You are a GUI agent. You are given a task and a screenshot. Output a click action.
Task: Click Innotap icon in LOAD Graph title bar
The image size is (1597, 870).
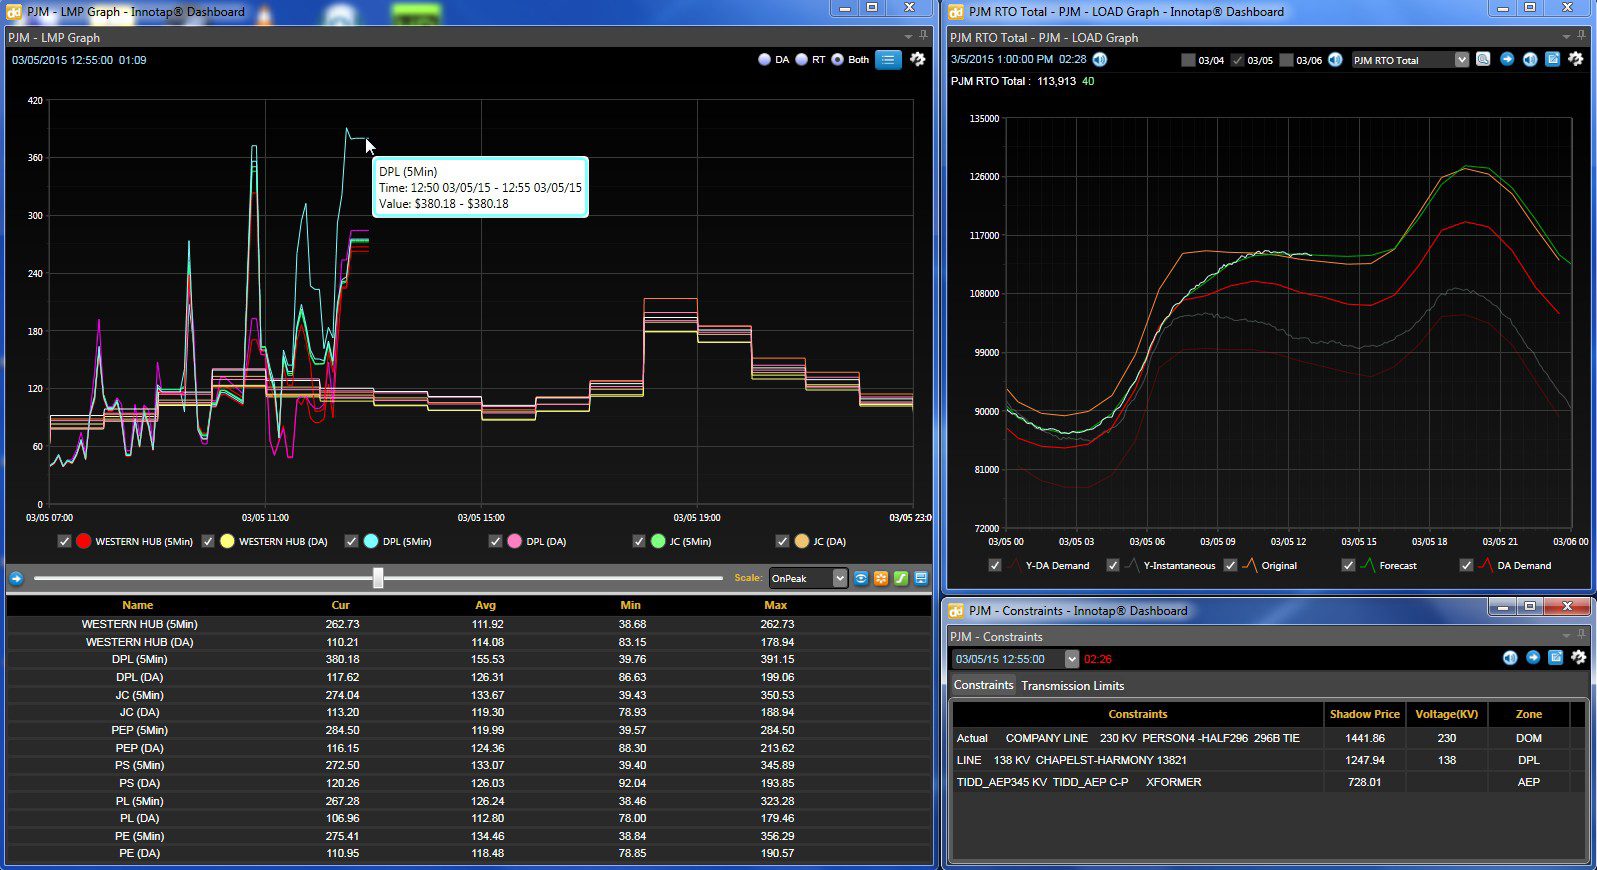tap(956, 12)
